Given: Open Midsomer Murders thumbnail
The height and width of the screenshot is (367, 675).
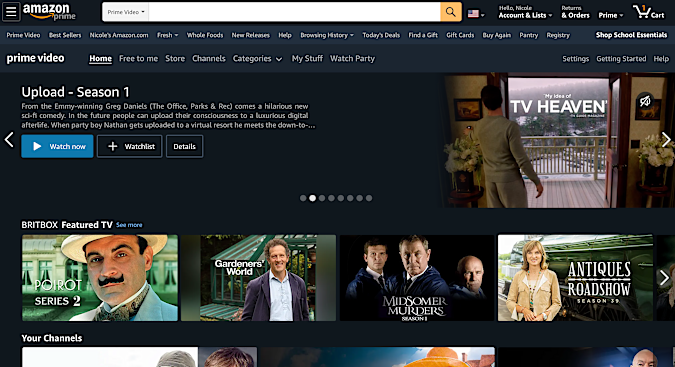Looking at the screenshot, I should 417,278.
